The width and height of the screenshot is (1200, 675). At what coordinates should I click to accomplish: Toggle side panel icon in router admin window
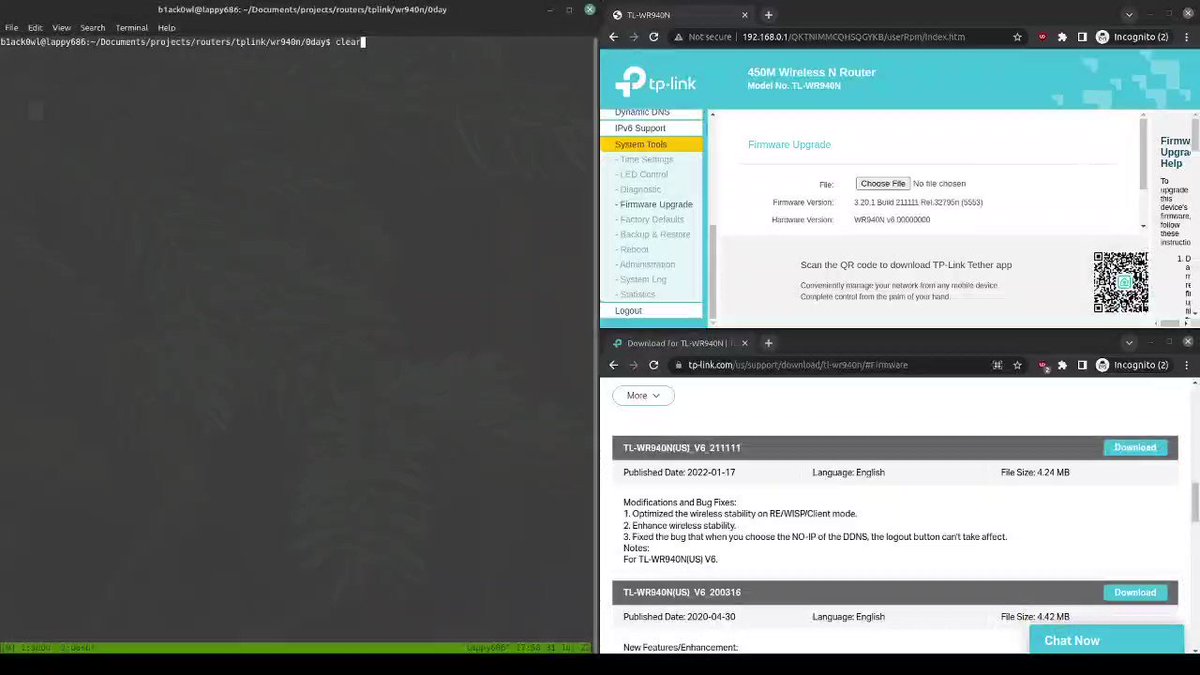tap(1082, 37)
